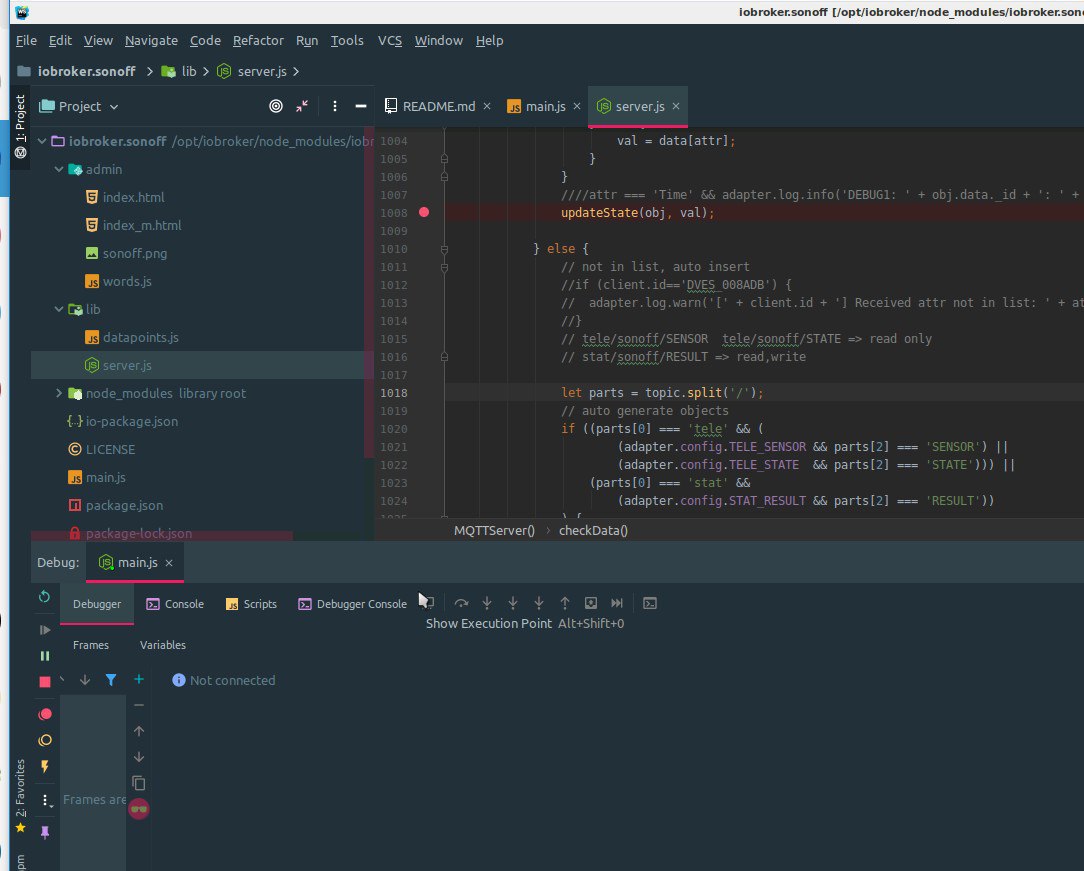The height and width of the screenshot is (871, 1084).
Task: Open Debugger Console tab
Action: [x=353, y=604]
